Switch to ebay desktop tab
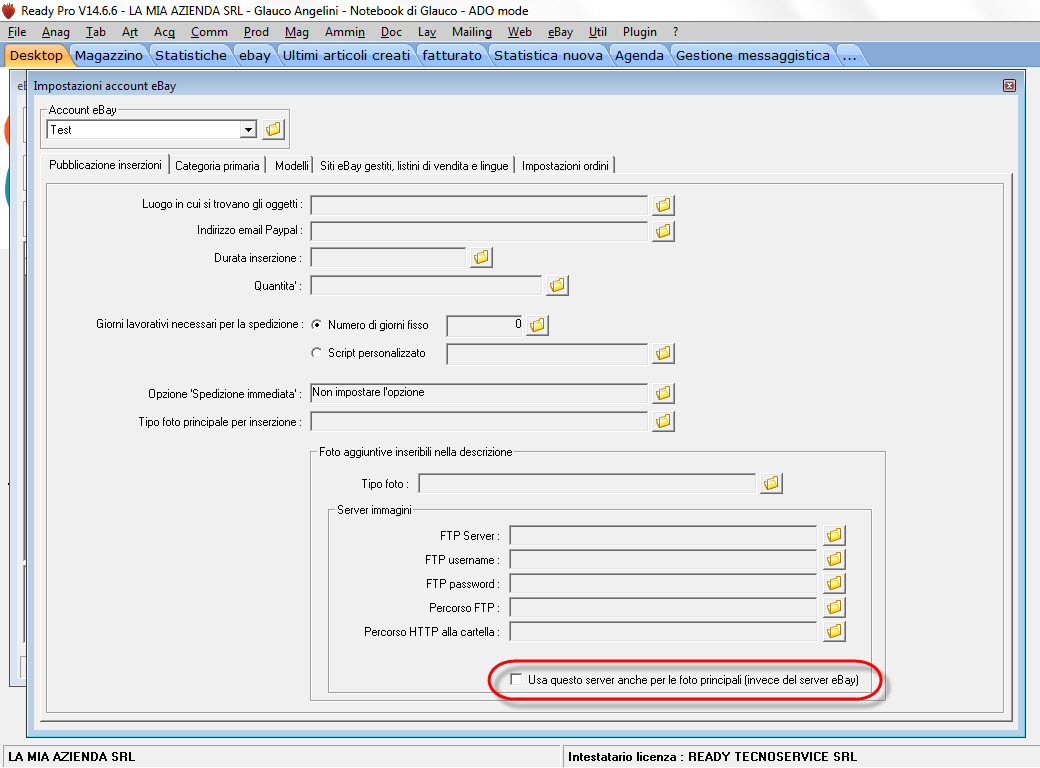Image resolution: width=1040 pixels, height=768 pixels. tap(255, 56)
